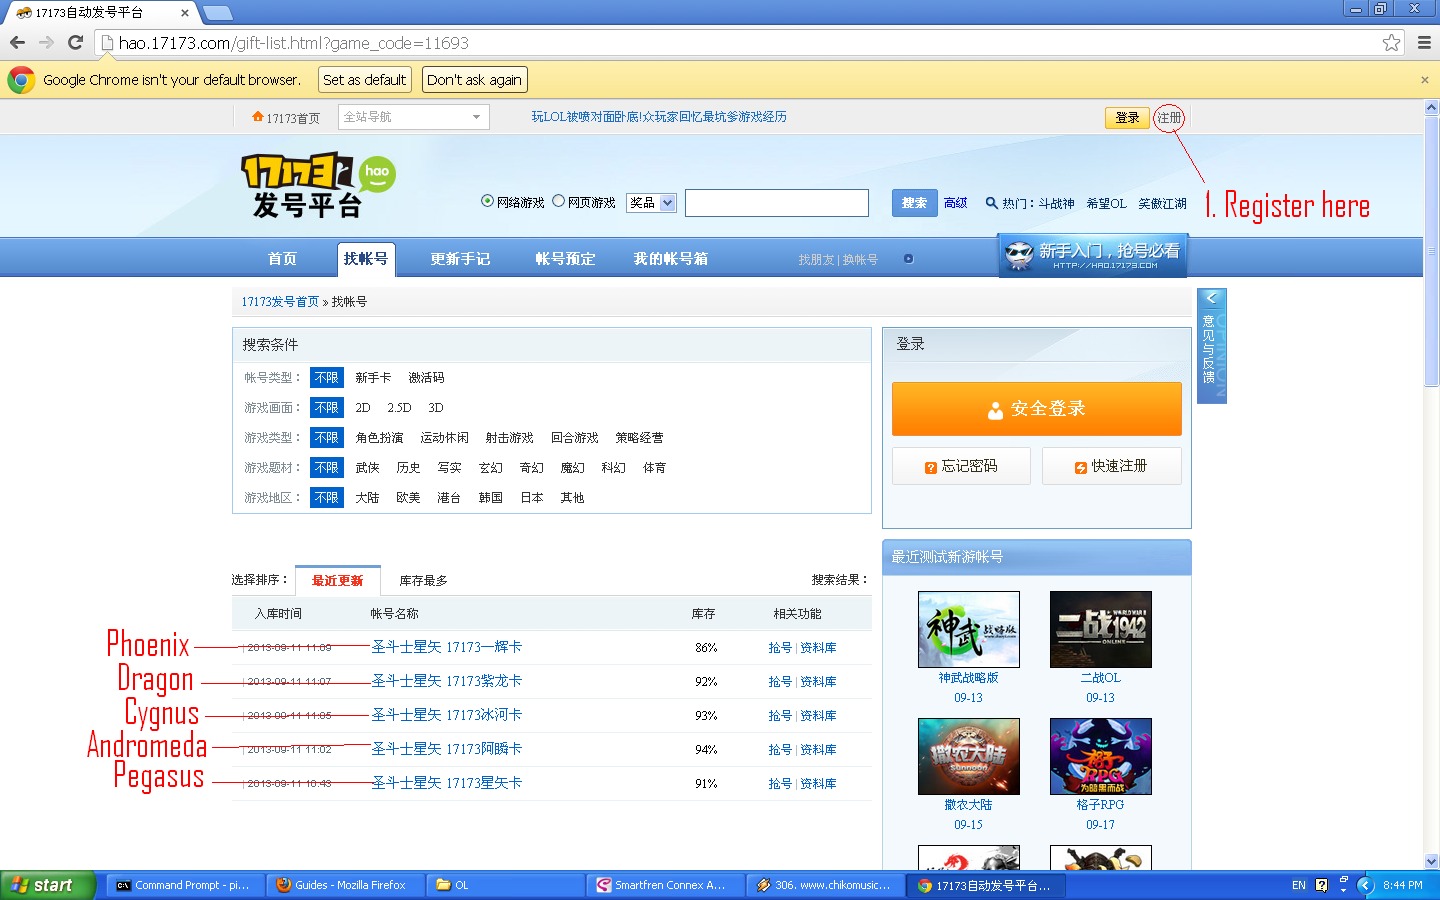Switch to Command Prompt taskbar item
1440x900 pixels.
[184, 885]
